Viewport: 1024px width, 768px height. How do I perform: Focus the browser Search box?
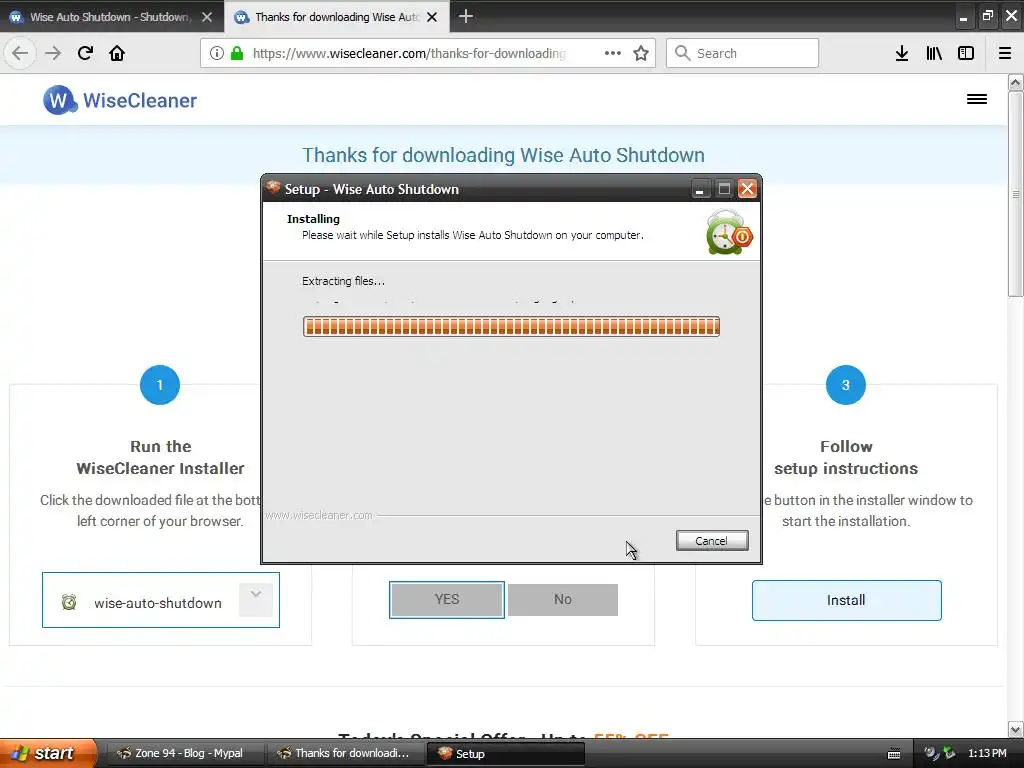[x=742, y=53]
